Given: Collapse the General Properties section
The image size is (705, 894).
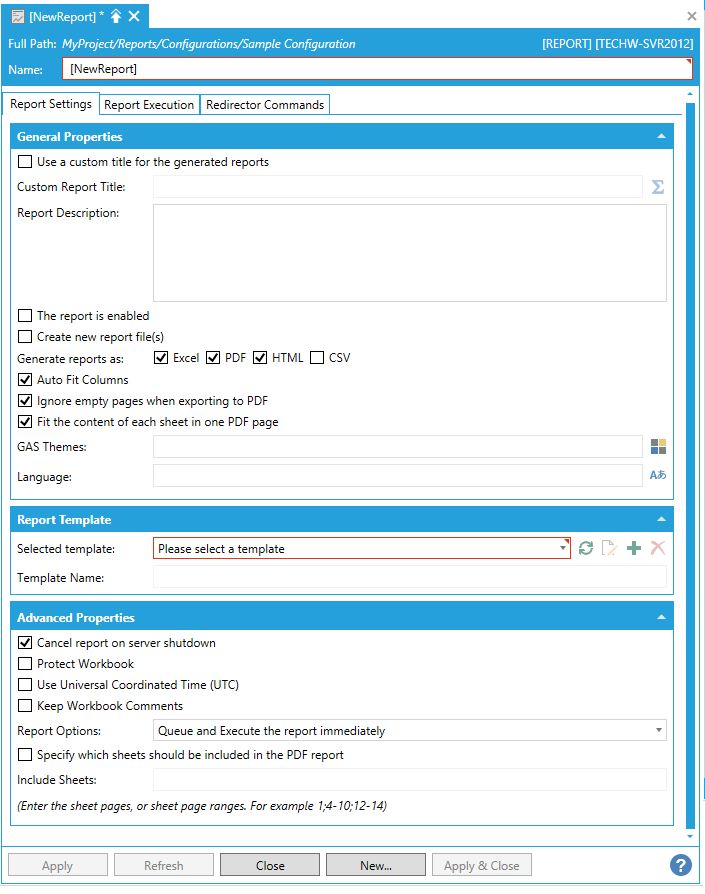Looking at the screenshot, I should pos(661,136).
